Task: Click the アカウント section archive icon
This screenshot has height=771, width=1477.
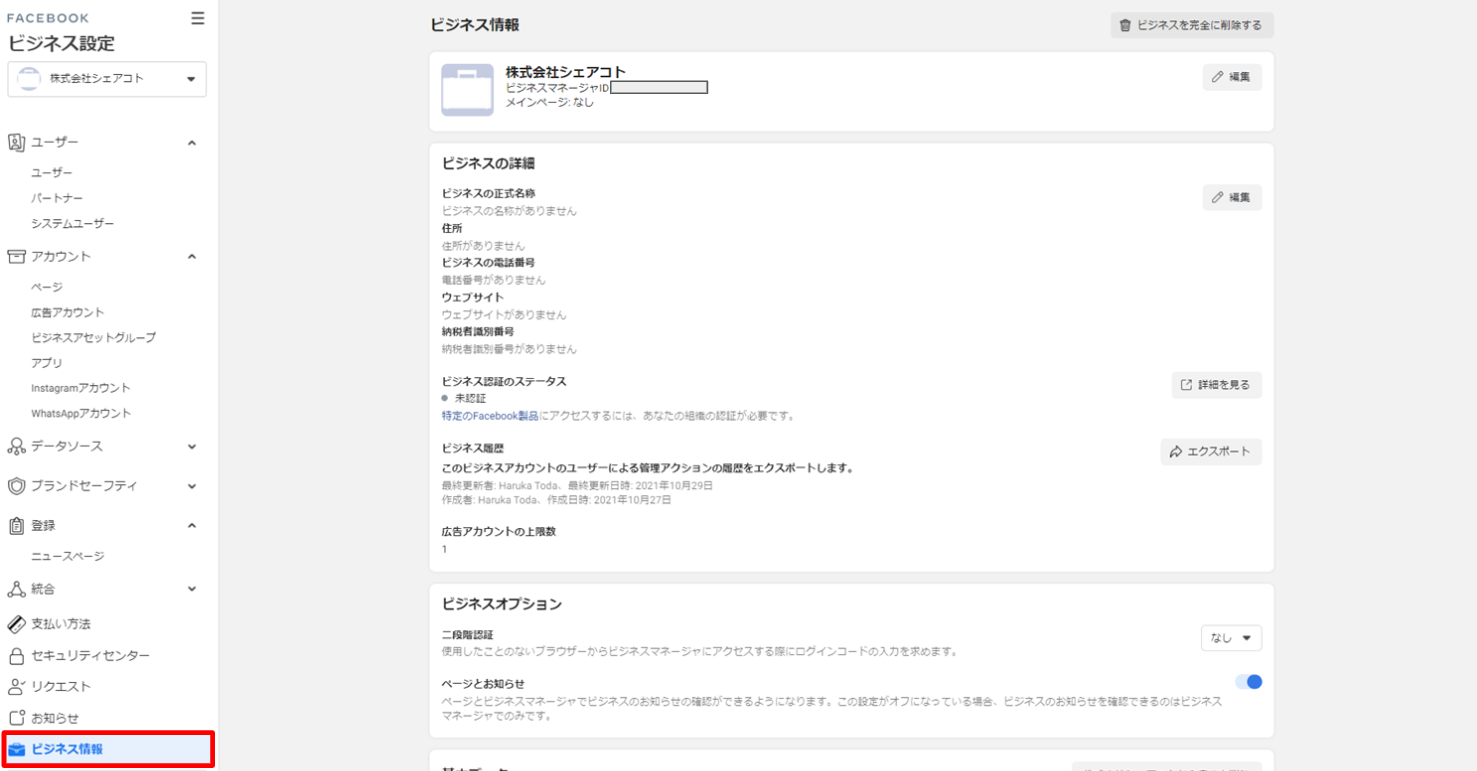Action: pyautogui.click(x=16, y=257)
